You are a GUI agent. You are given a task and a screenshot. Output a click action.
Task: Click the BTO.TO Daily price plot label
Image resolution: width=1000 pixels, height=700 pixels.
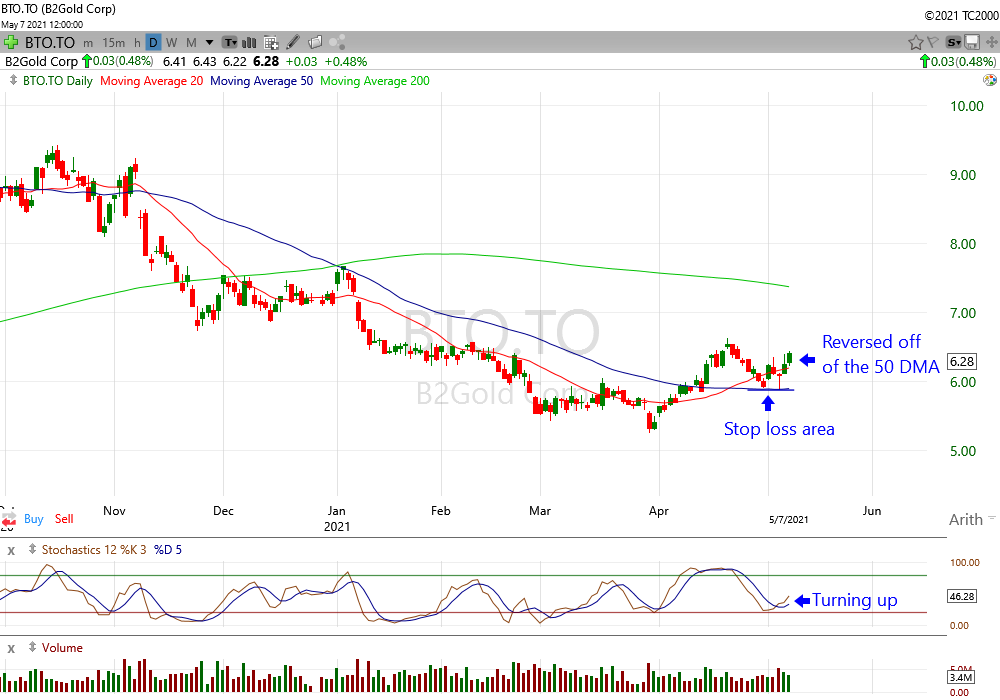(x=57, y=81)
